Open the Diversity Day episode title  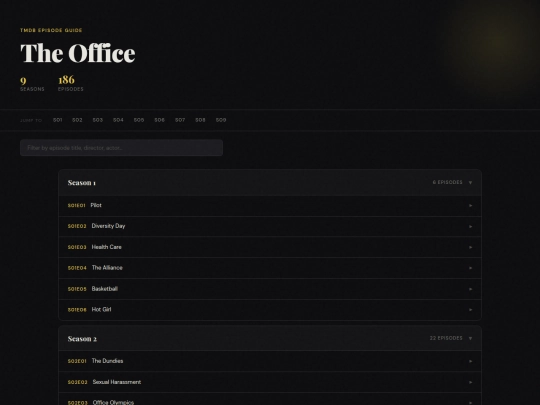tap(108, 226)
